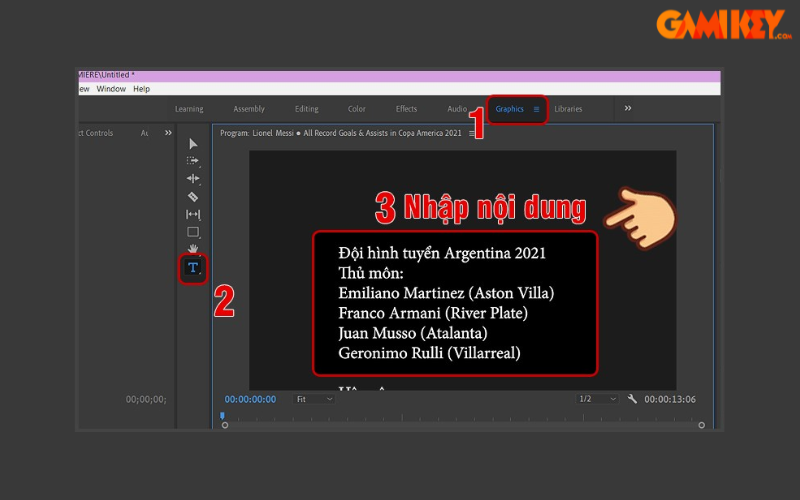Open the Window menu
The width and height of the screenshot is (800, 500).
[x=111, y=89]
